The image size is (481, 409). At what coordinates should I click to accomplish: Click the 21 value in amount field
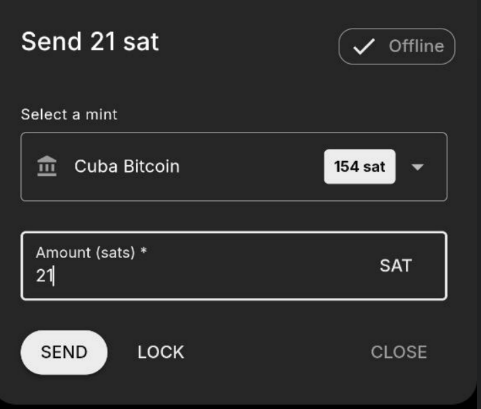pos(44,276)
